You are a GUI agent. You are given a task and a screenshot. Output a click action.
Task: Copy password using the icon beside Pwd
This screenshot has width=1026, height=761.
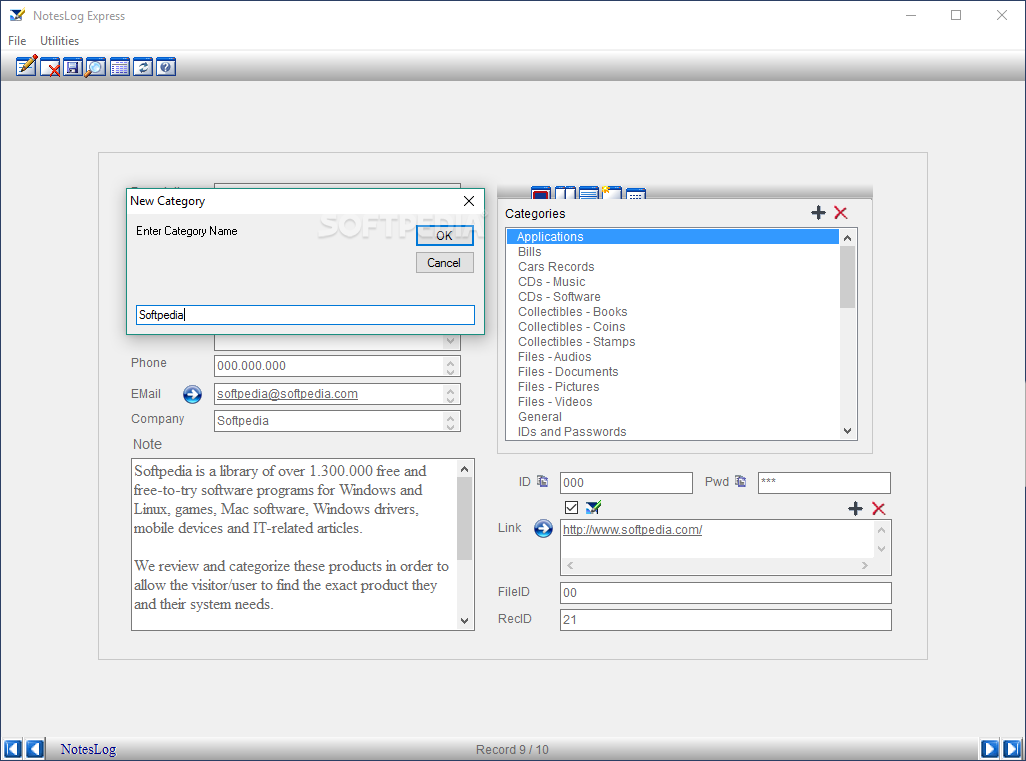pyautogui.click(x=740, y=481)
